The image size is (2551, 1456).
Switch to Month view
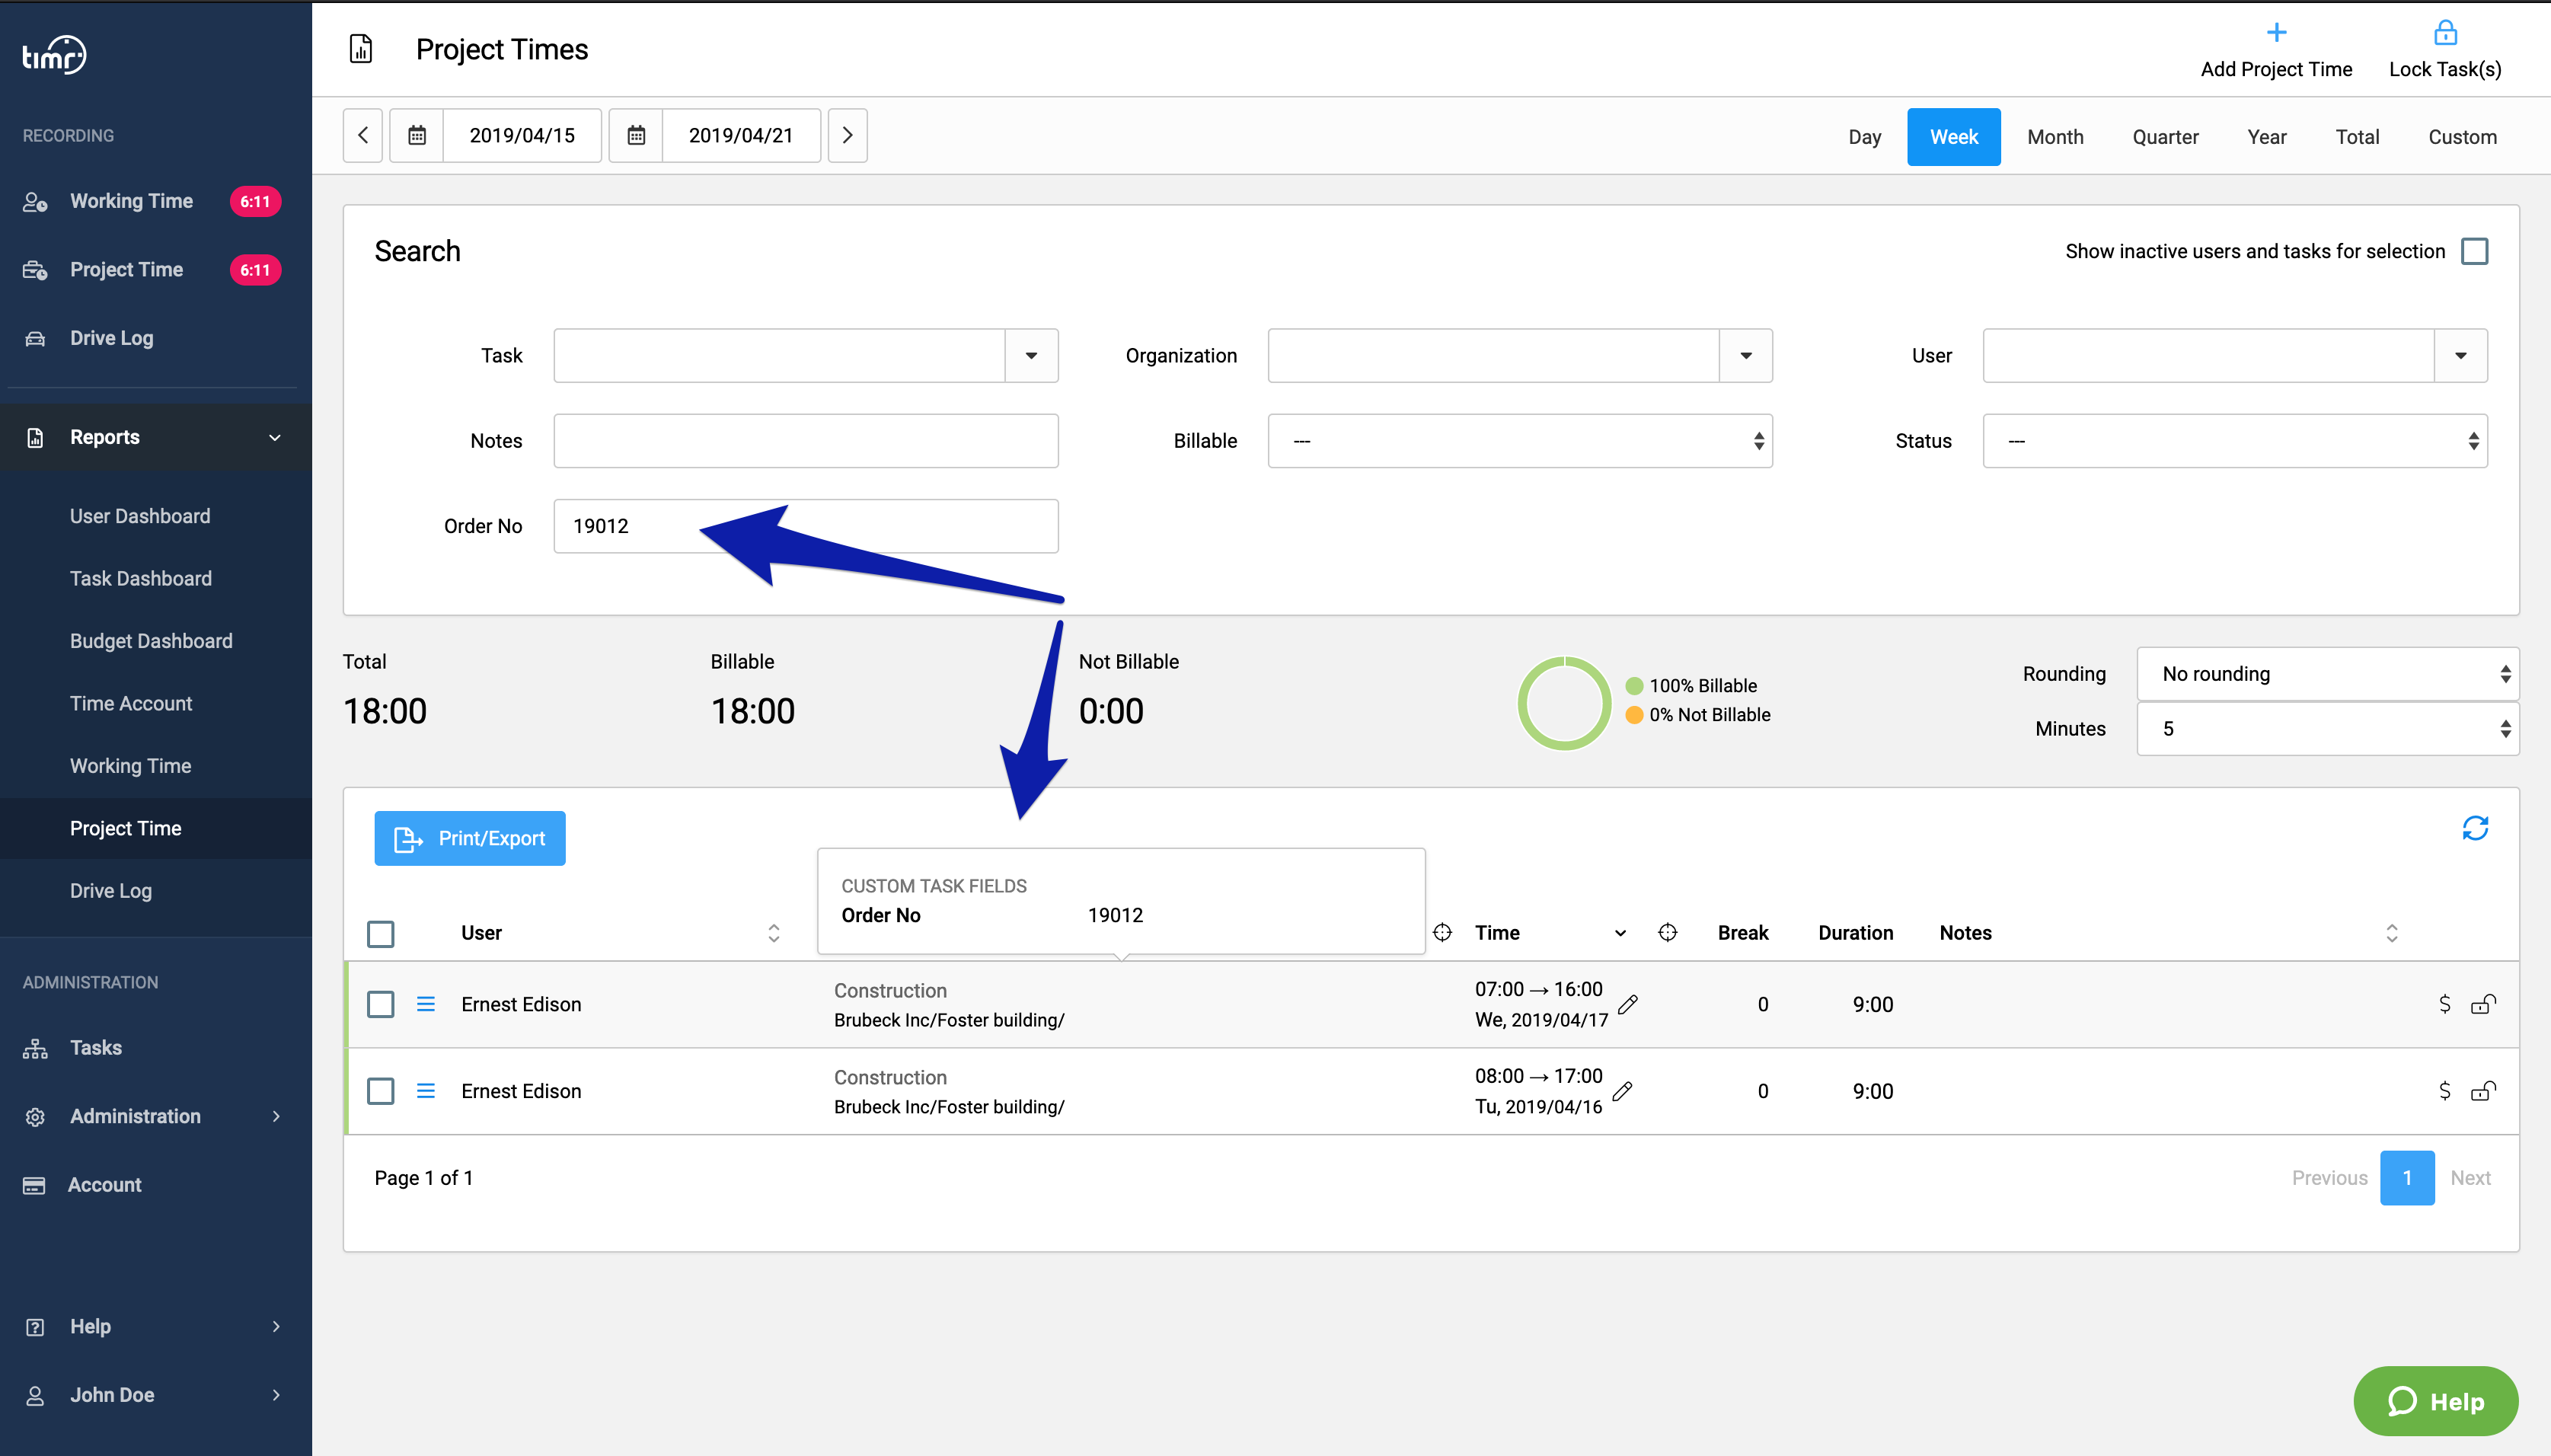2055,137
